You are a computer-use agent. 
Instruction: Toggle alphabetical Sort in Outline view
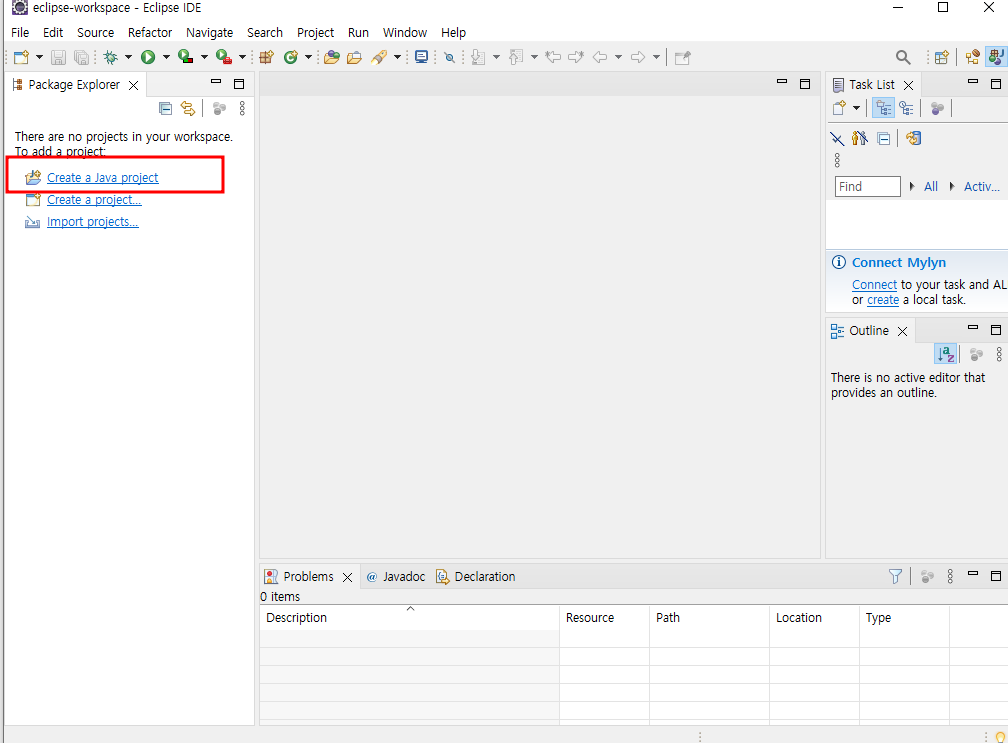pyautogui.click(x=946, y=354)
